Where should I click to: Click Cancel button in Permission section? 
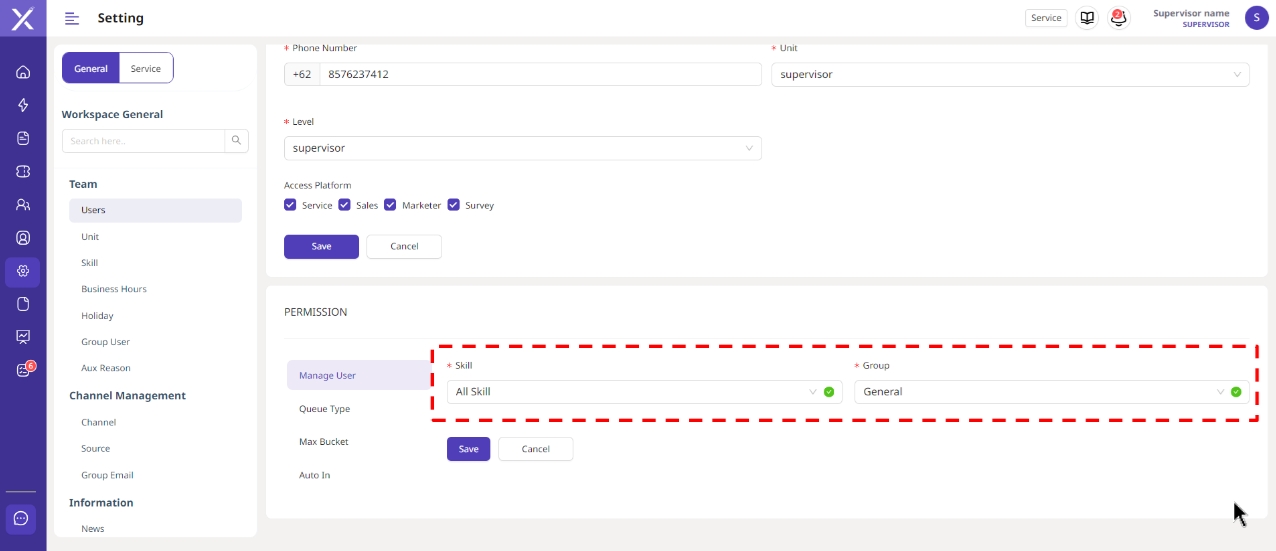coord(535,449)
